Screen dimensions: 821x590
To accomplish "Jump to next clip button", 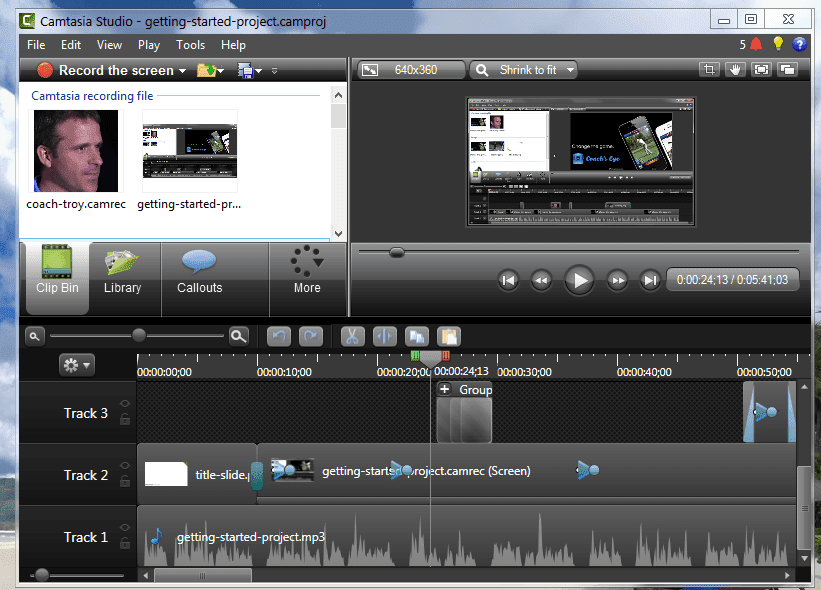I will click(x=650, y=281).
